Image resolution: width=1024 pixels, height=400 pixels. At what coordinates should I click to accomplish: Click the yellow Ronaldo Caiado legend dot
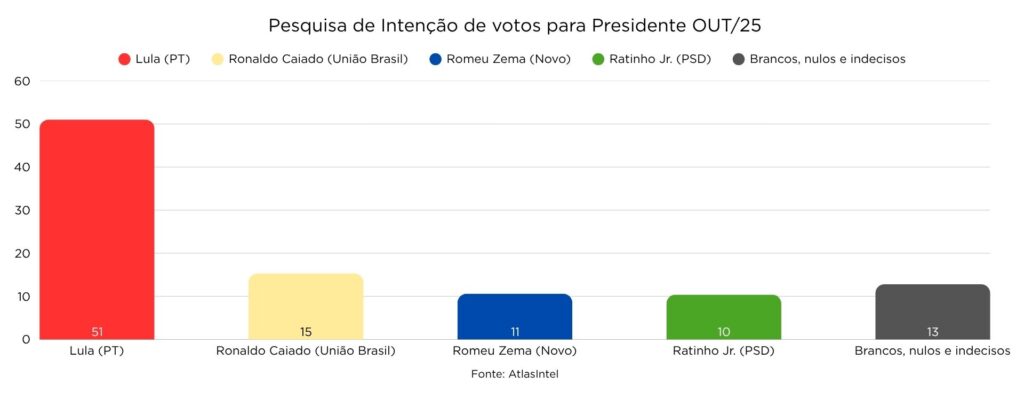pyautogui.click(x=219, y=59)
